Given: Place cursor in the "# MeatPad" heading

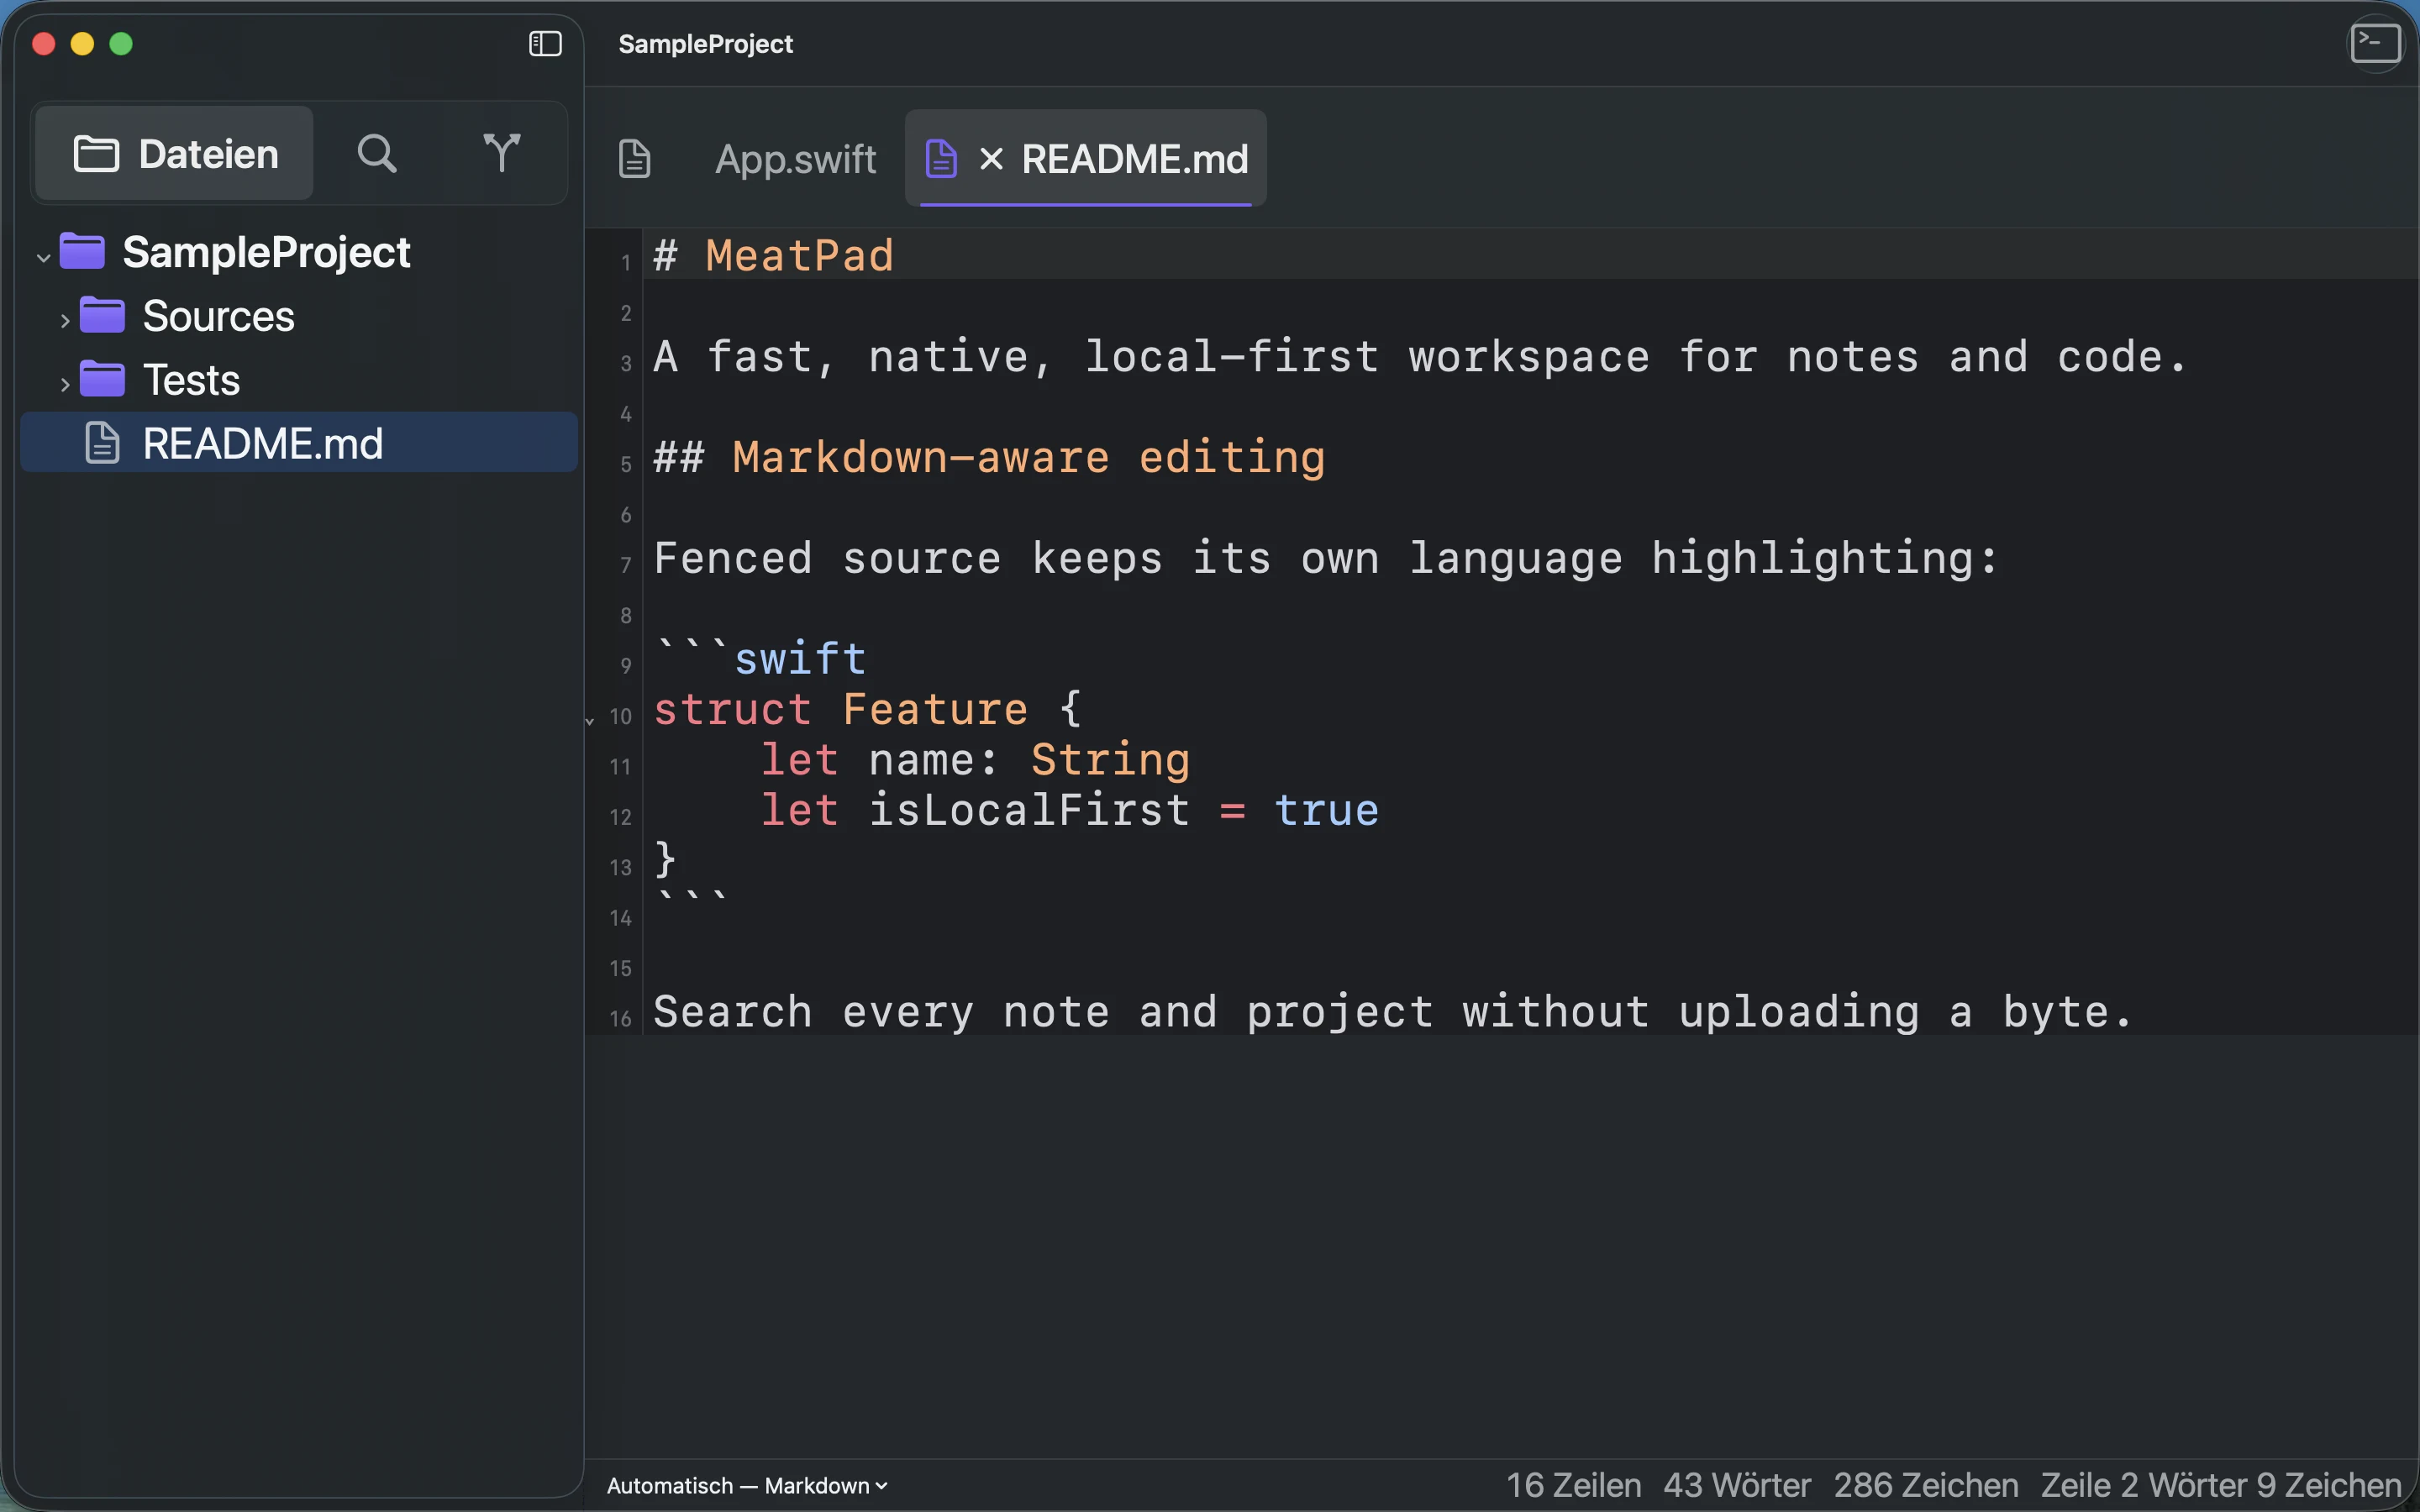Looking at the screenshot, I should coord(773,256).
